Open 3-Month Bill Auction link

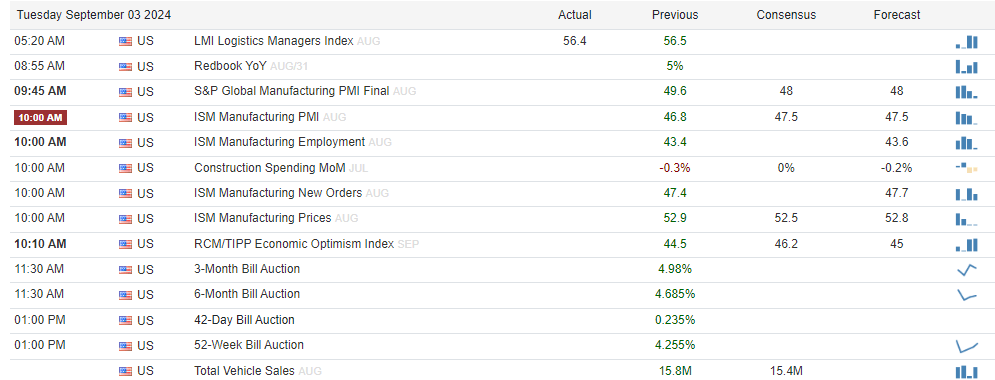pyautogui.click(x=247, y=269)
